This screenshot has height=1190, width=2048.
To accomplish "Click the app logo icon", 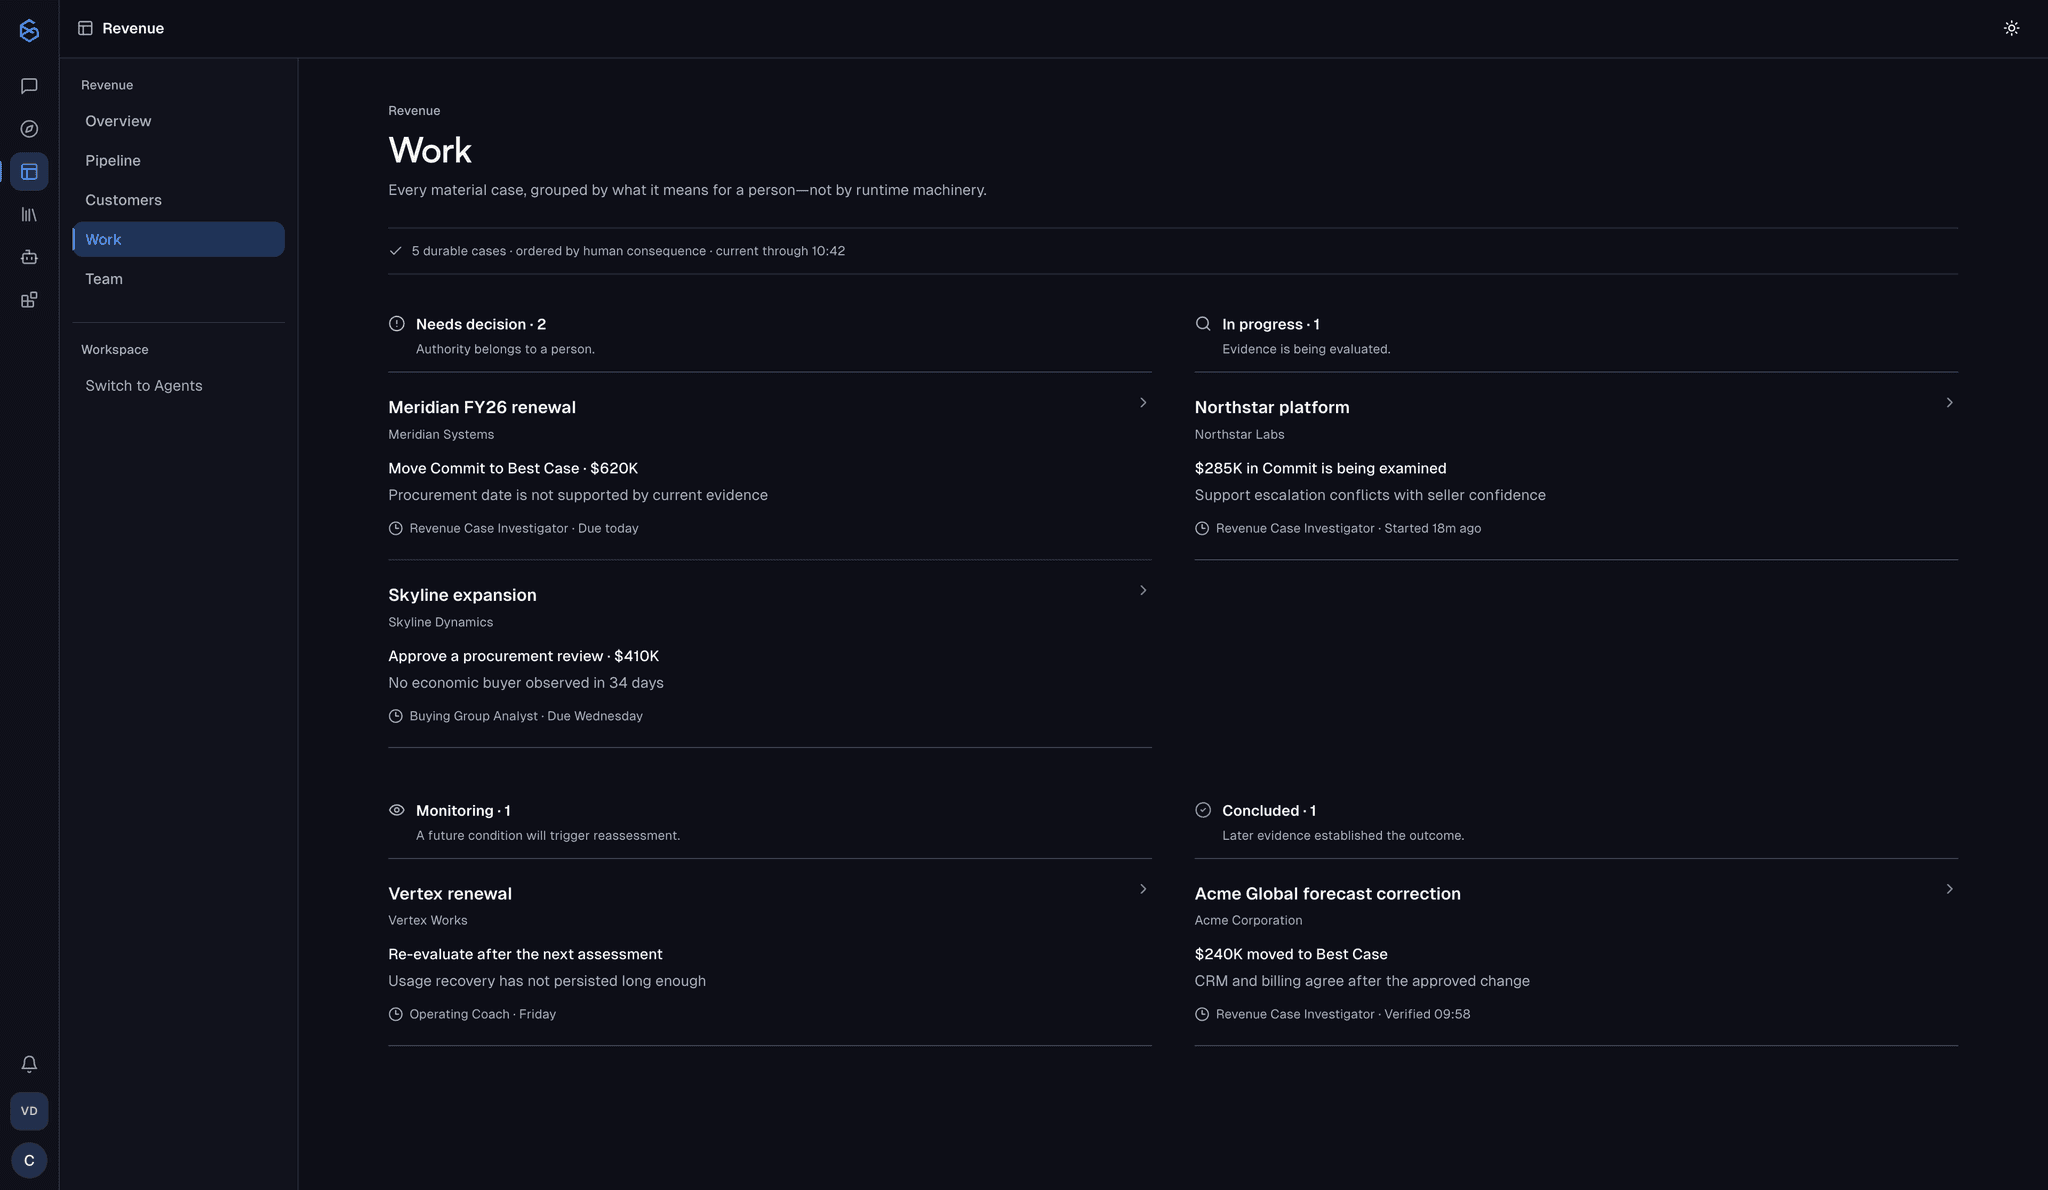I will 29,30.
